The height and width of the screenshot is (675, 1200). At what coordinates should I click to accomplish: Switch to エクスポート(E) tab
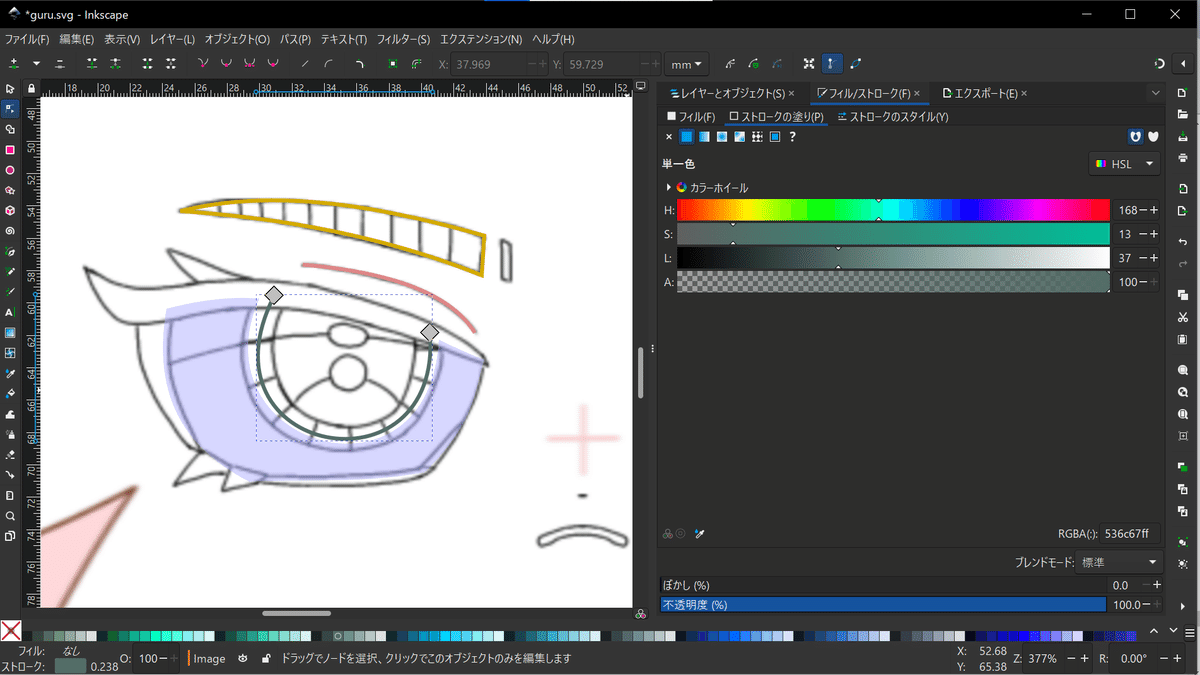coord(979,93)
